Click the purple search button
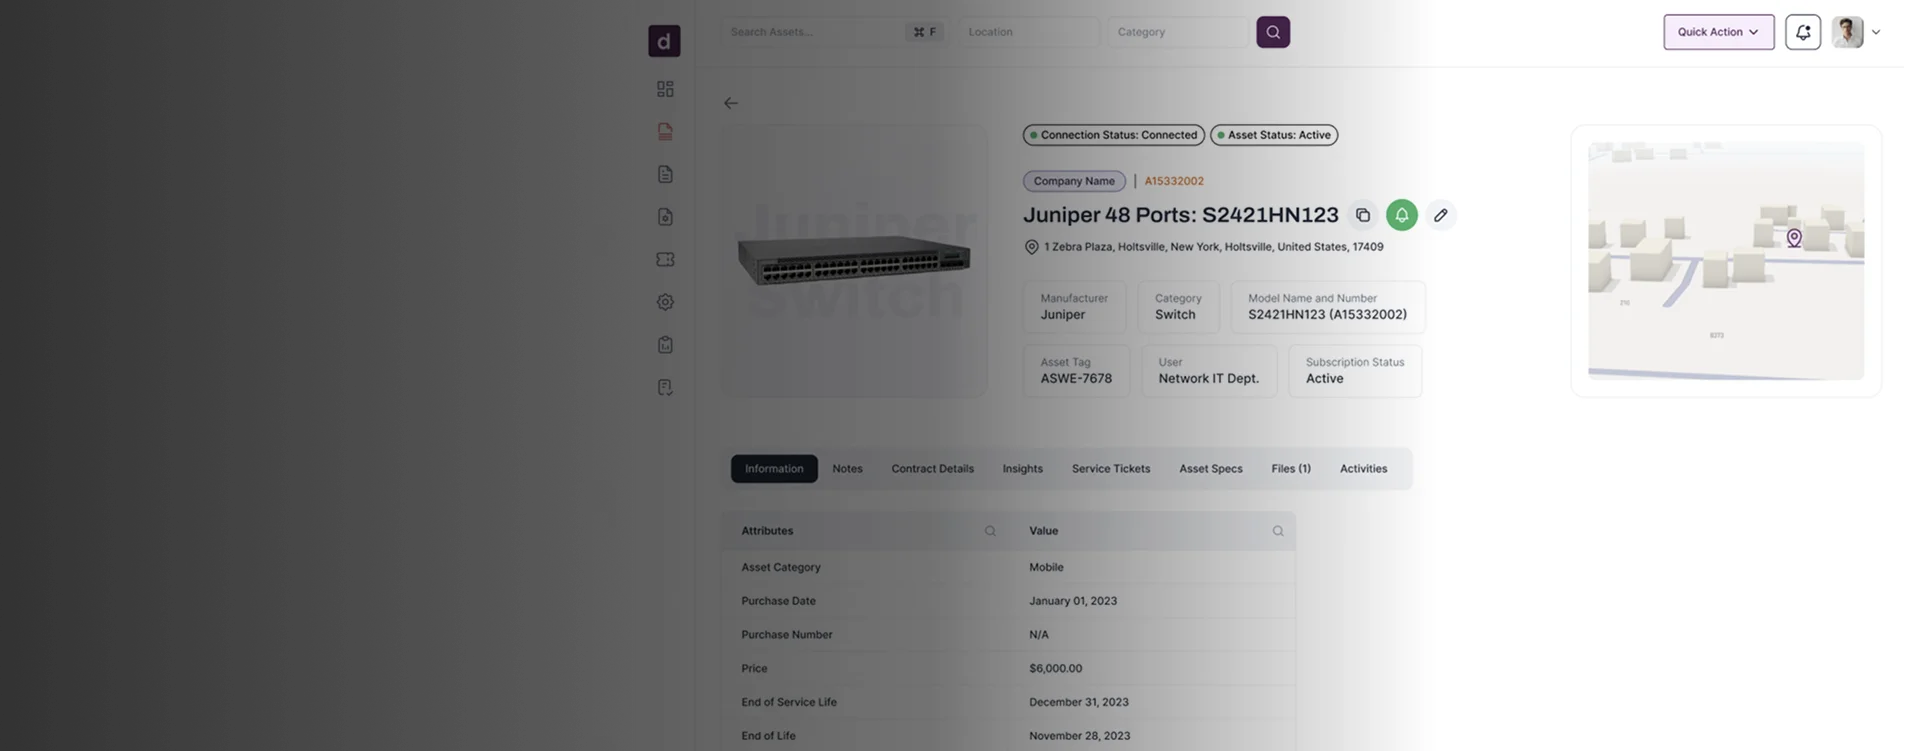This screenshot has width=1920, height=751. [1272, 32]
